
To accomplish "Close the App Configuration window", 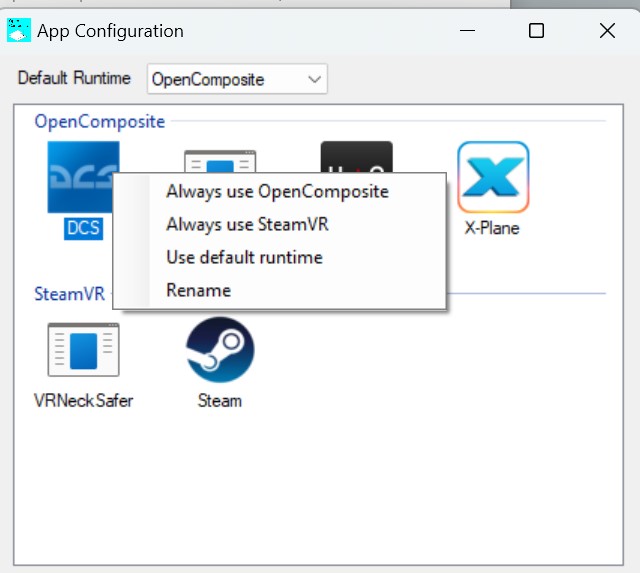I will [607, 31].
